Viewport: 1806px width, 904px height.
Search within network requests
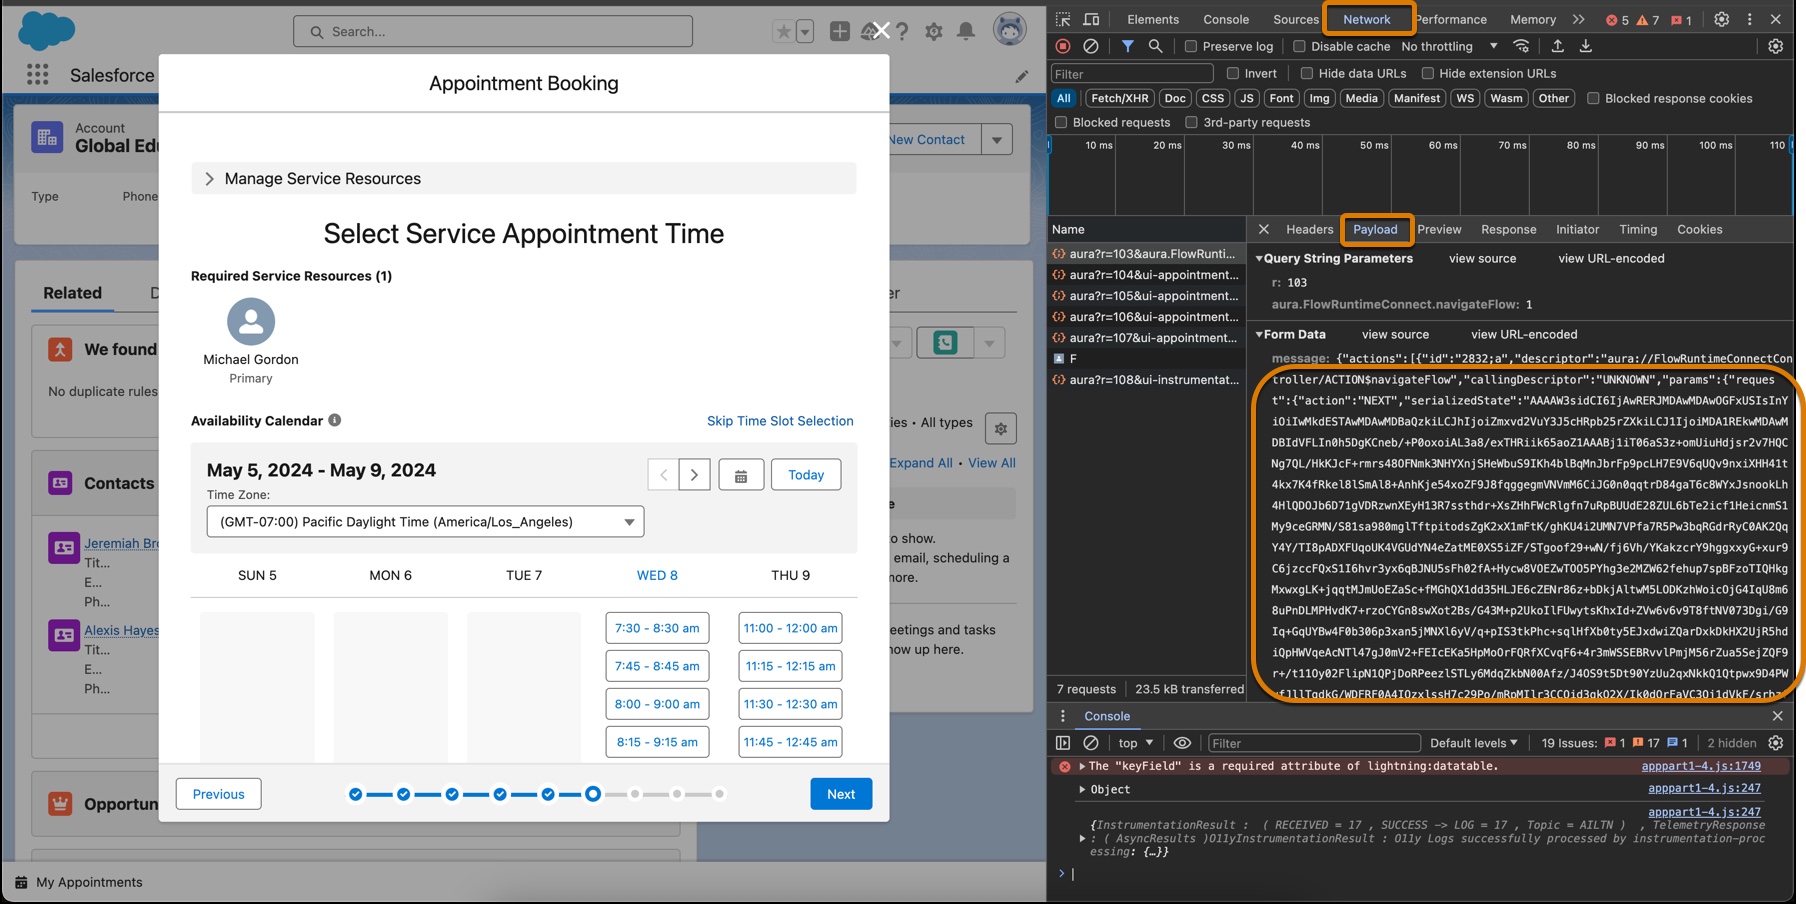pyautogui.click(x=1155, y=46)
